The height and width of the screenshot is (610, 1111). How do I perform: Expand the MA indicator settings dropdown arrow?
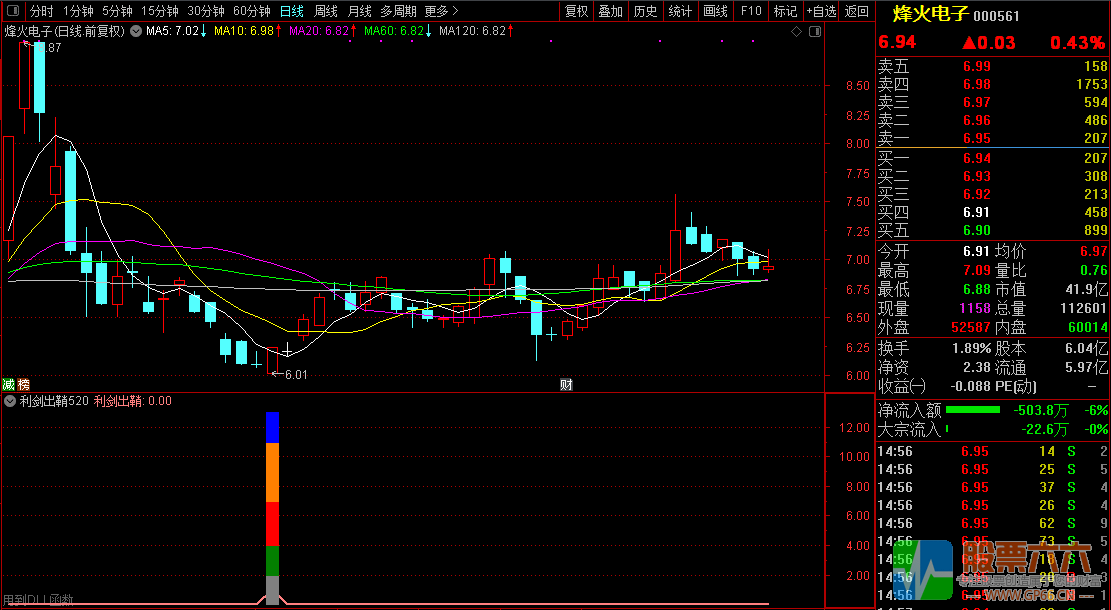tap(136, 31)
